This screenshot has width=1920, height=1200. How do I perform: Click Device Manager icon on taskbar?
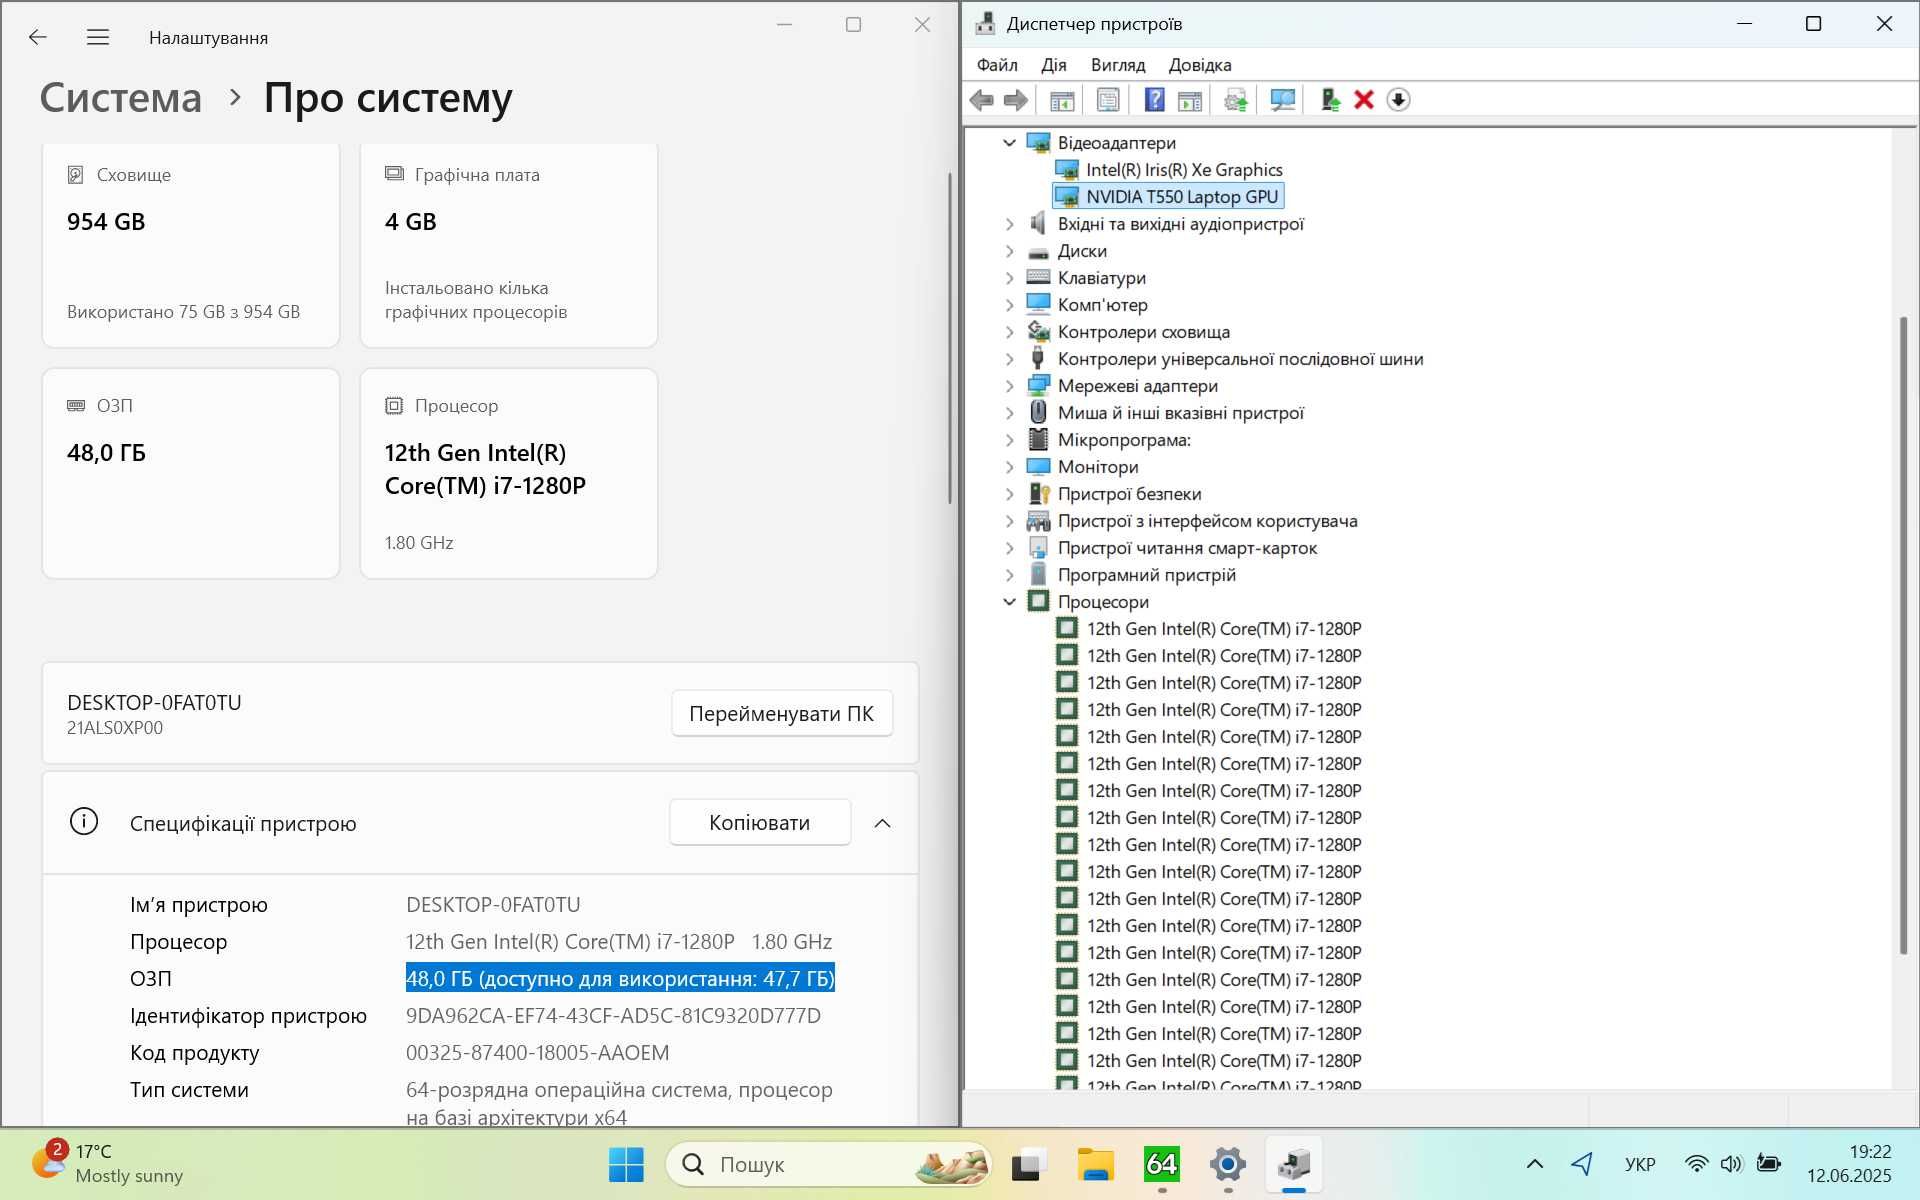pyautogui.click(x=1294, y=1164)
